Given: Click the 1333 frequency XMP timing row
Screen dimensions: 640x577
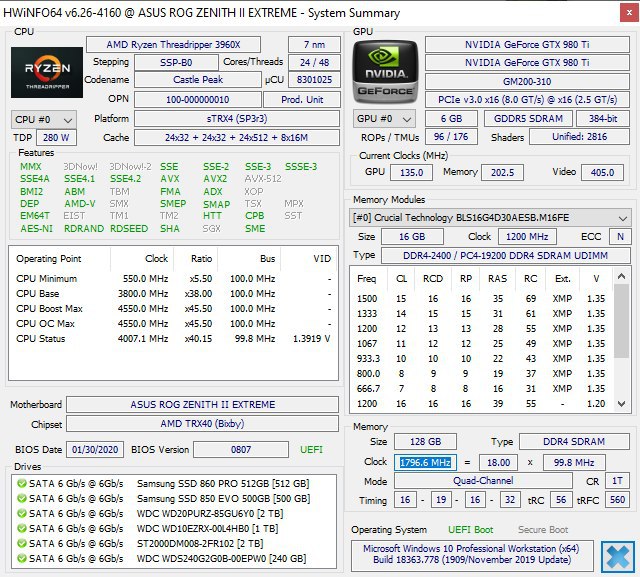Looking at the screenshot, I should click(x=482, y=314).
